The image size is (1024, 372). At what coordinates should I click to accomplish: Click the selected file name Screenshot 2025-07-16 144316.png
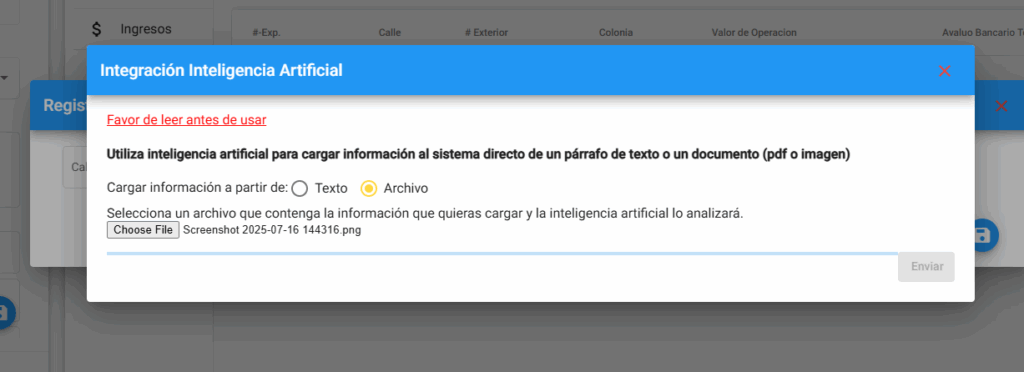click(272, 230)
